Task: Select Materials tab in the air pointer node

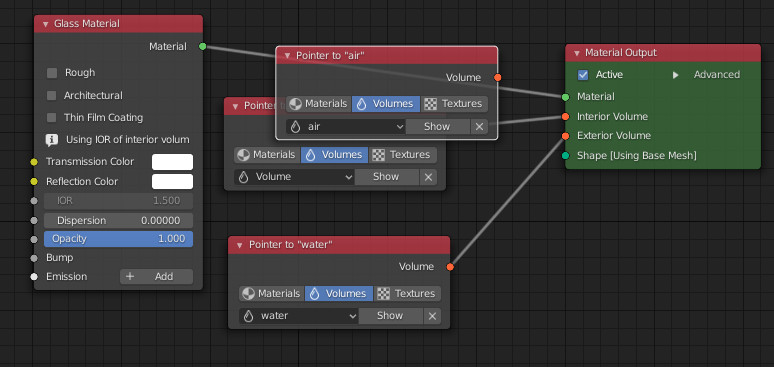Action: tap(318, 104)
